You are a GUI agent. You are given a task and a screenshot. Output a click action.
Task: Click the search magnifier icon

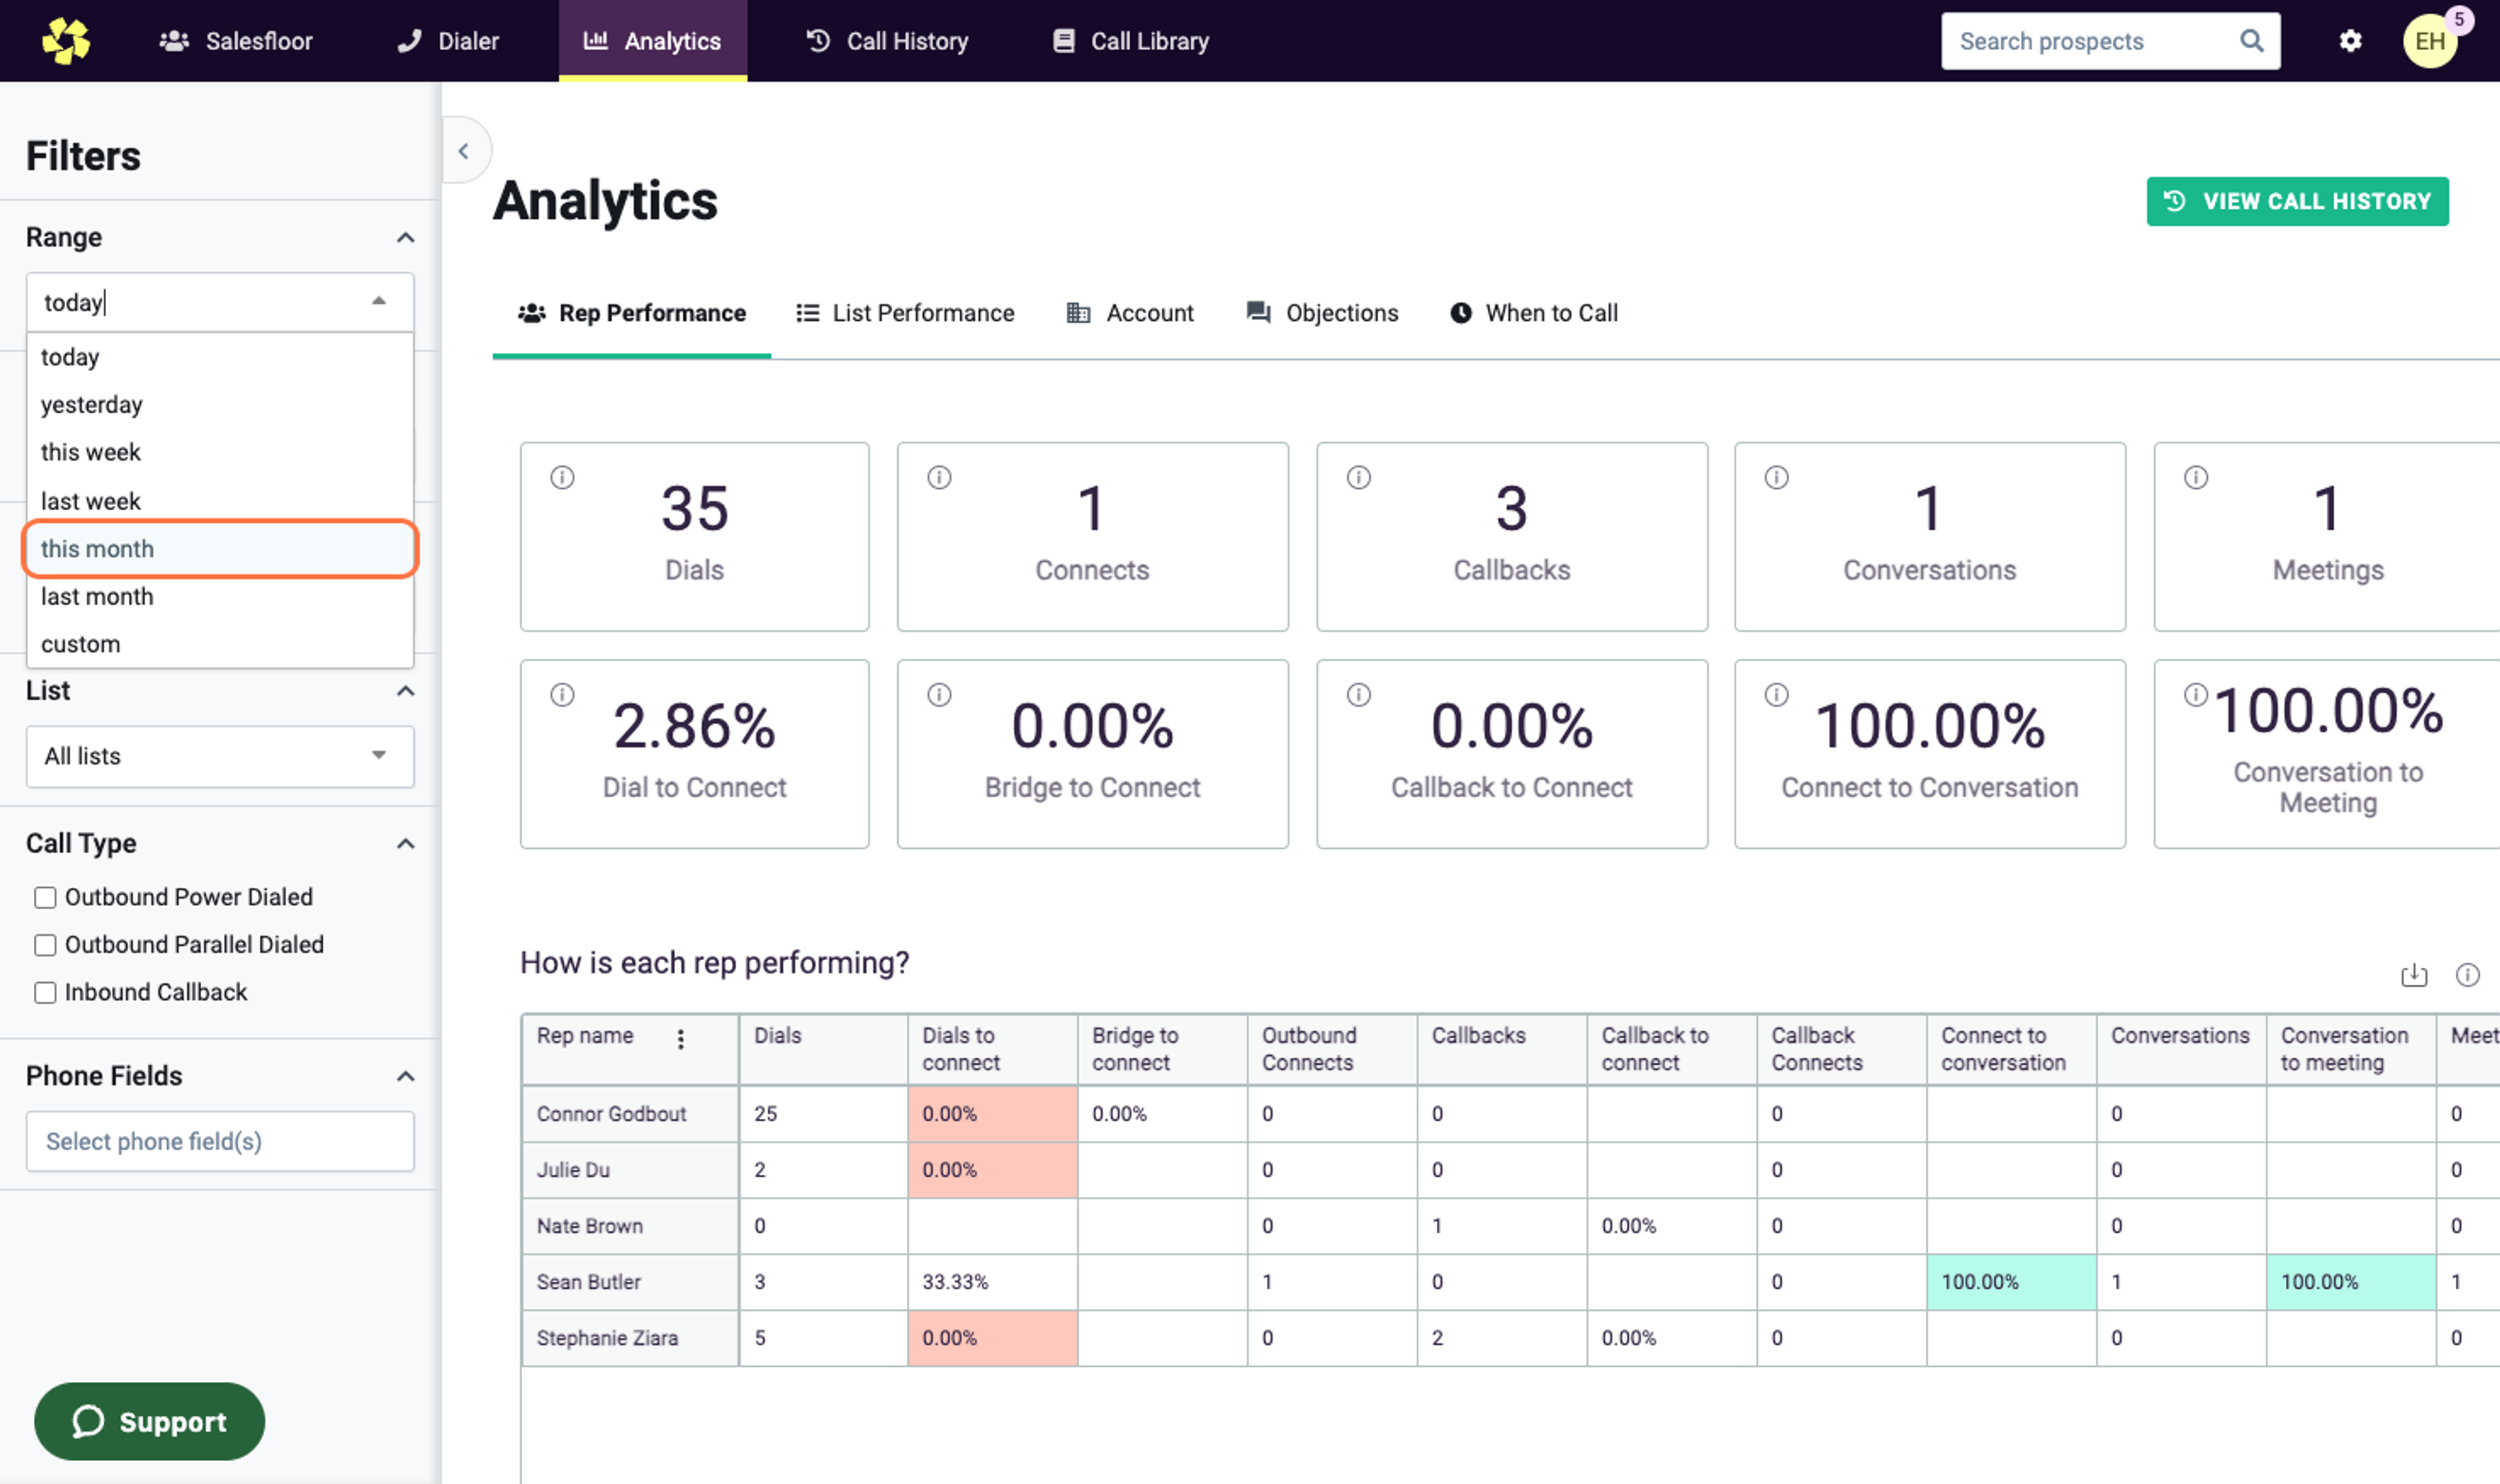tap(2251, 41)
